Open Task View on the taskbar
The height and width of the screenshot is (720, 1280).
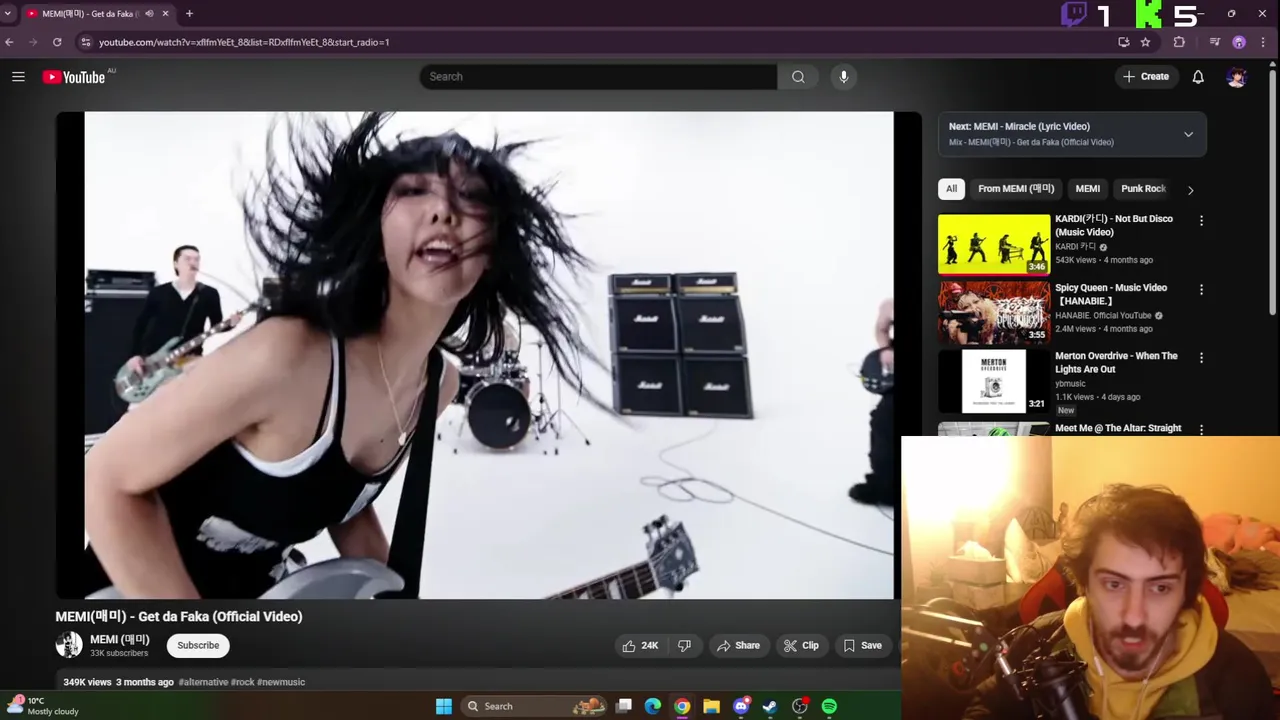[x=624, y=706]
